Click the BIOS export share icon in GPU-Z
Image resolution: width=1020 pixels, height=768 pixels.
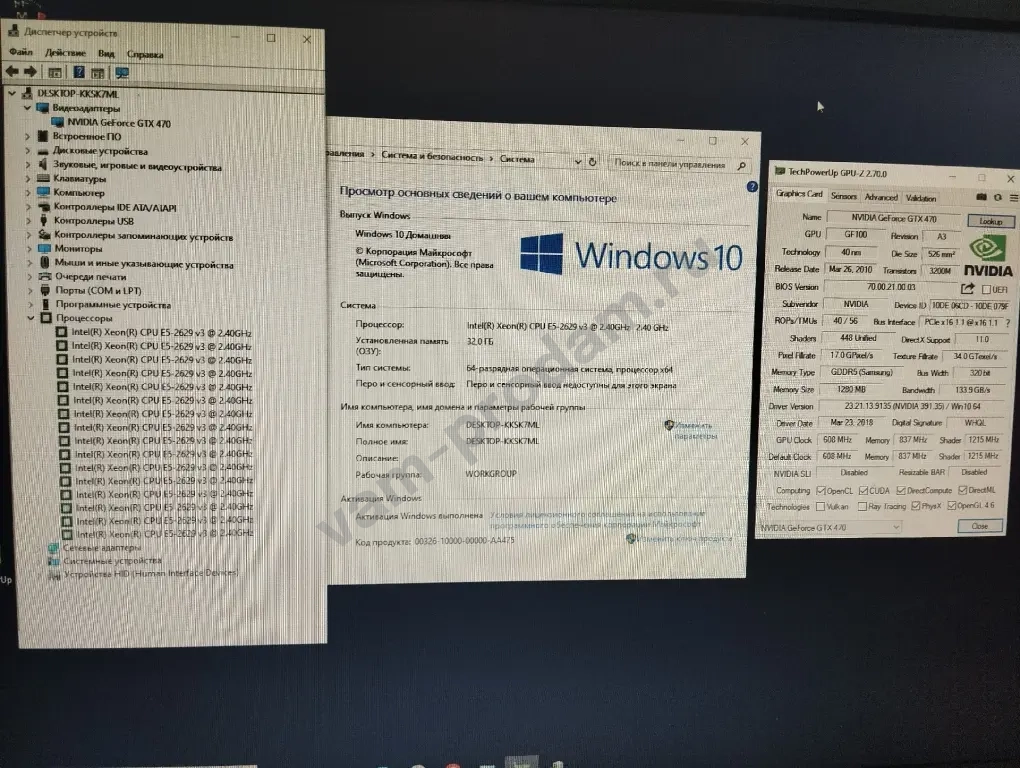pos(968,288)
